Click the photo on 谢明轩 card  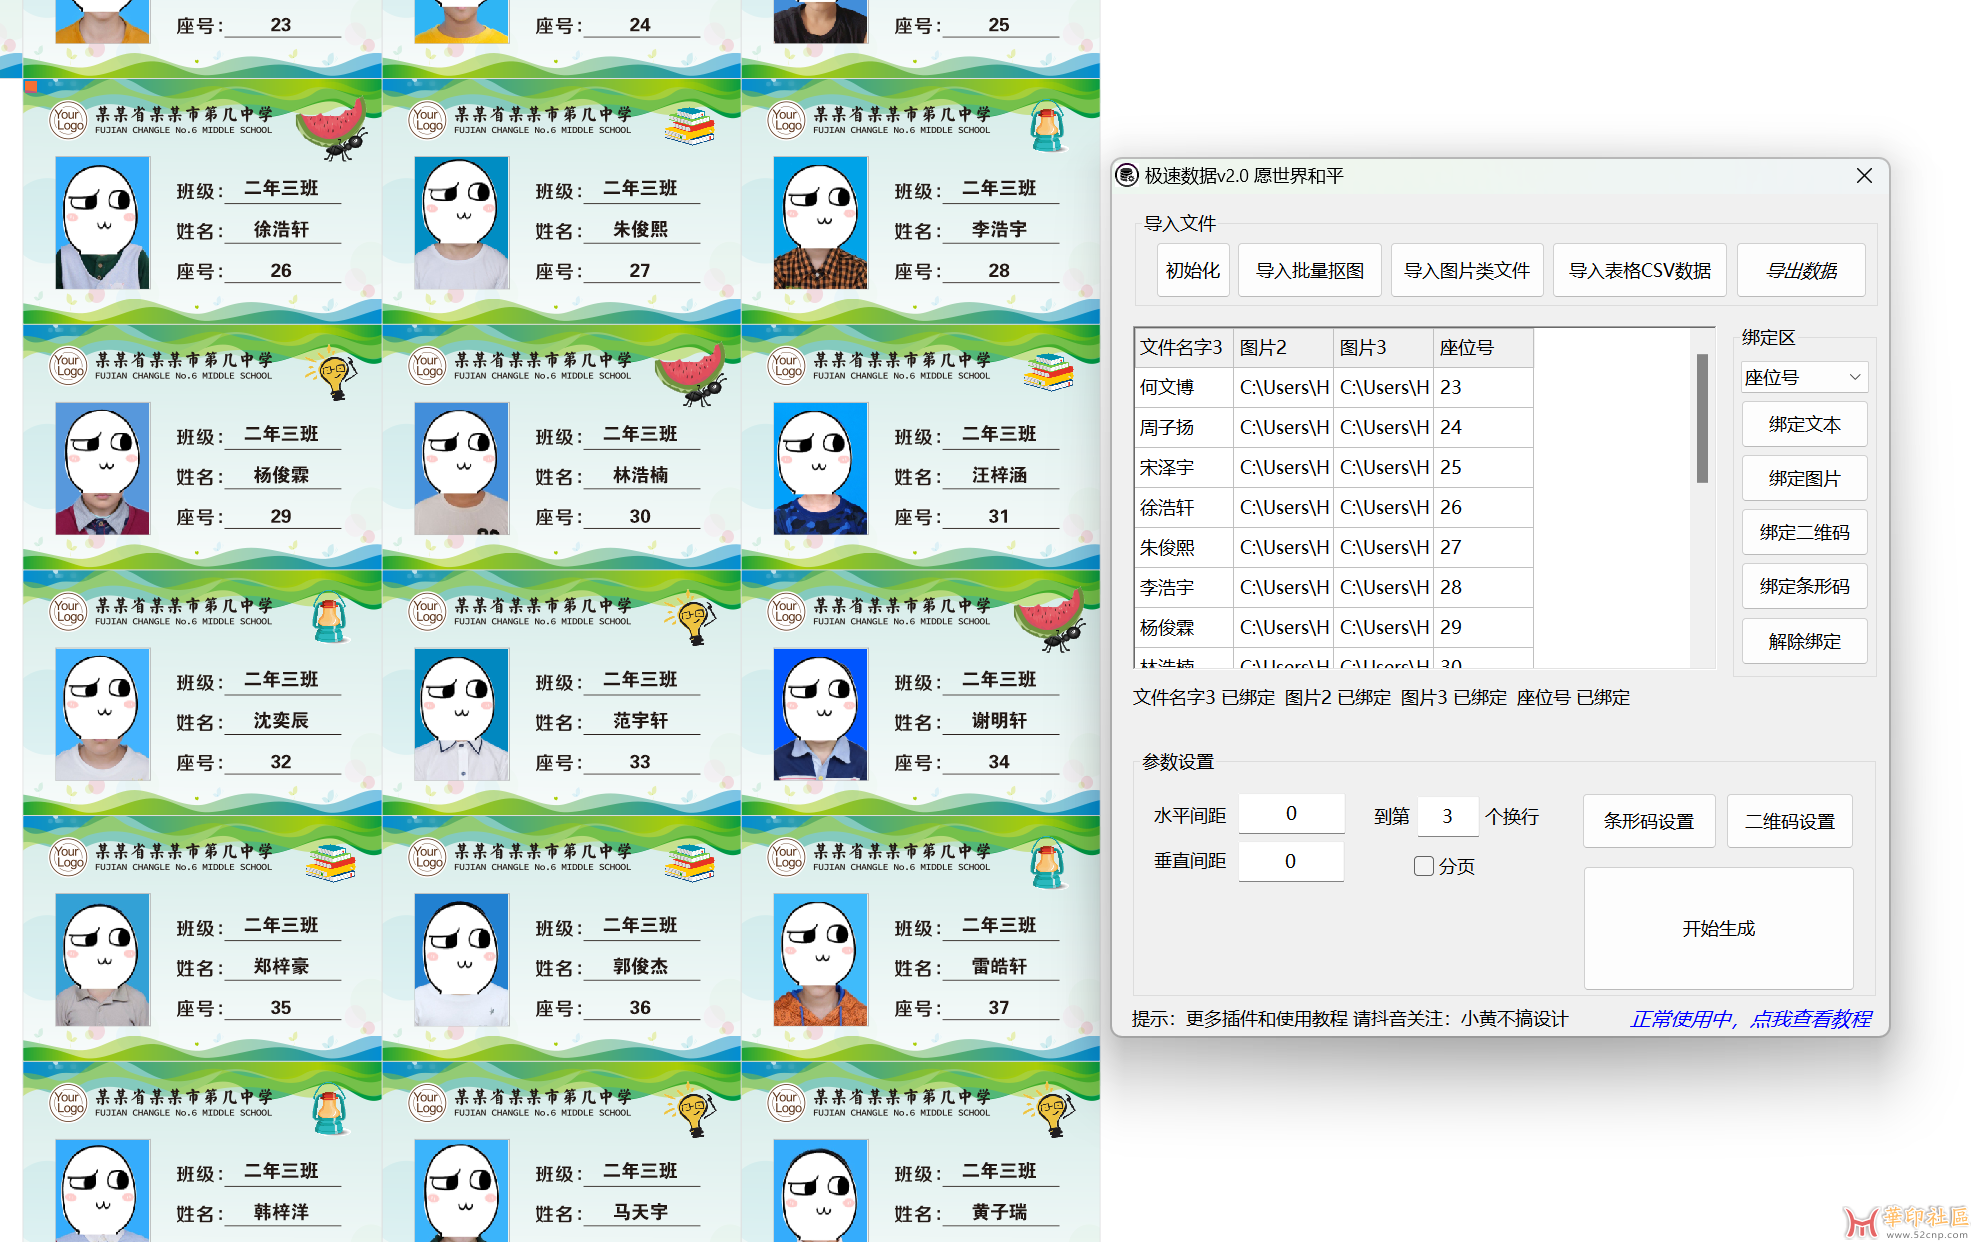coord(820,713)
